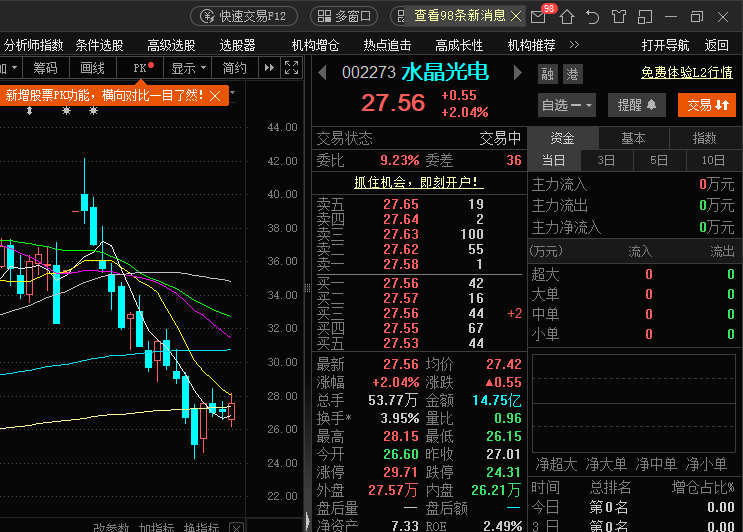Image resolution: width=743 pixels, height=532 pixels.
Task: Set a price alert with 提醒 button
Action: [x=637, y=105]
